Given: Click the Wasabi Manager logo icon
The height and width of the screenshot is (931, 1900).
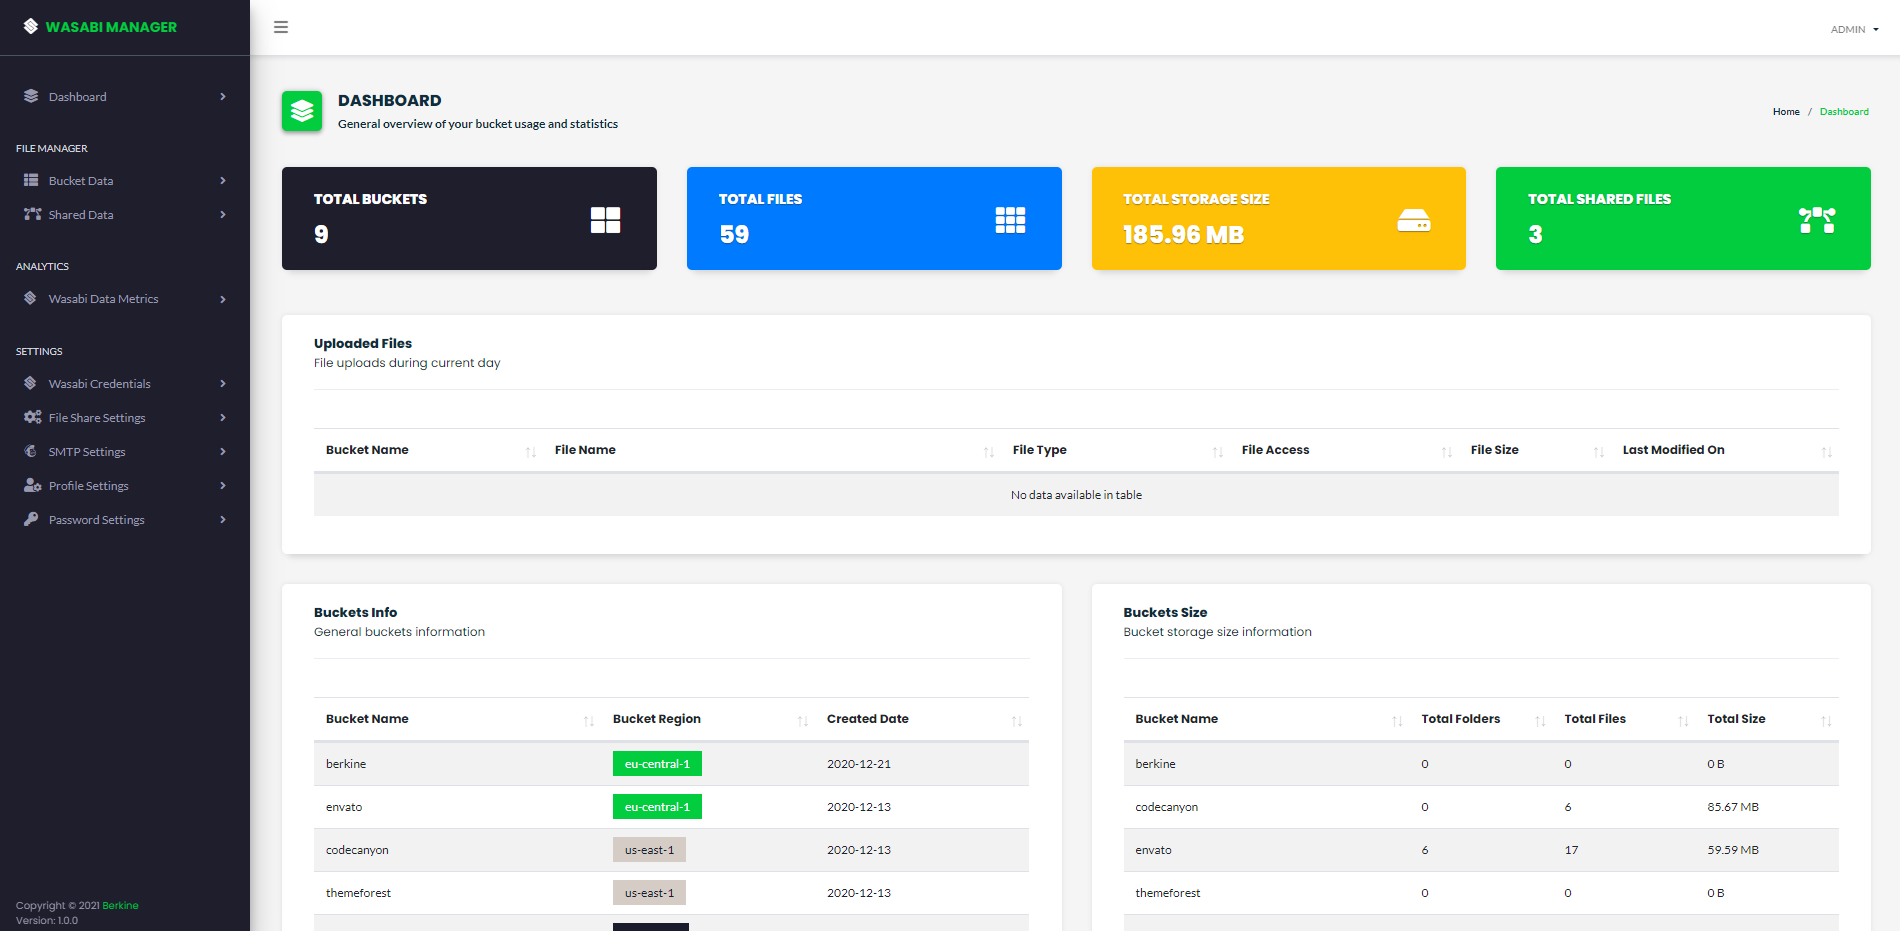Looking at the screenshot, I should 31,27.
